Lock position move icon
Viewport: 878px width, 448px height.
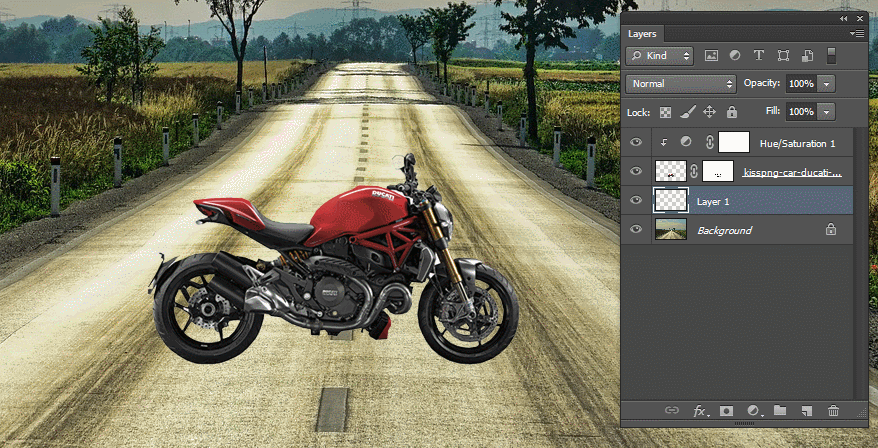point(709,112)
